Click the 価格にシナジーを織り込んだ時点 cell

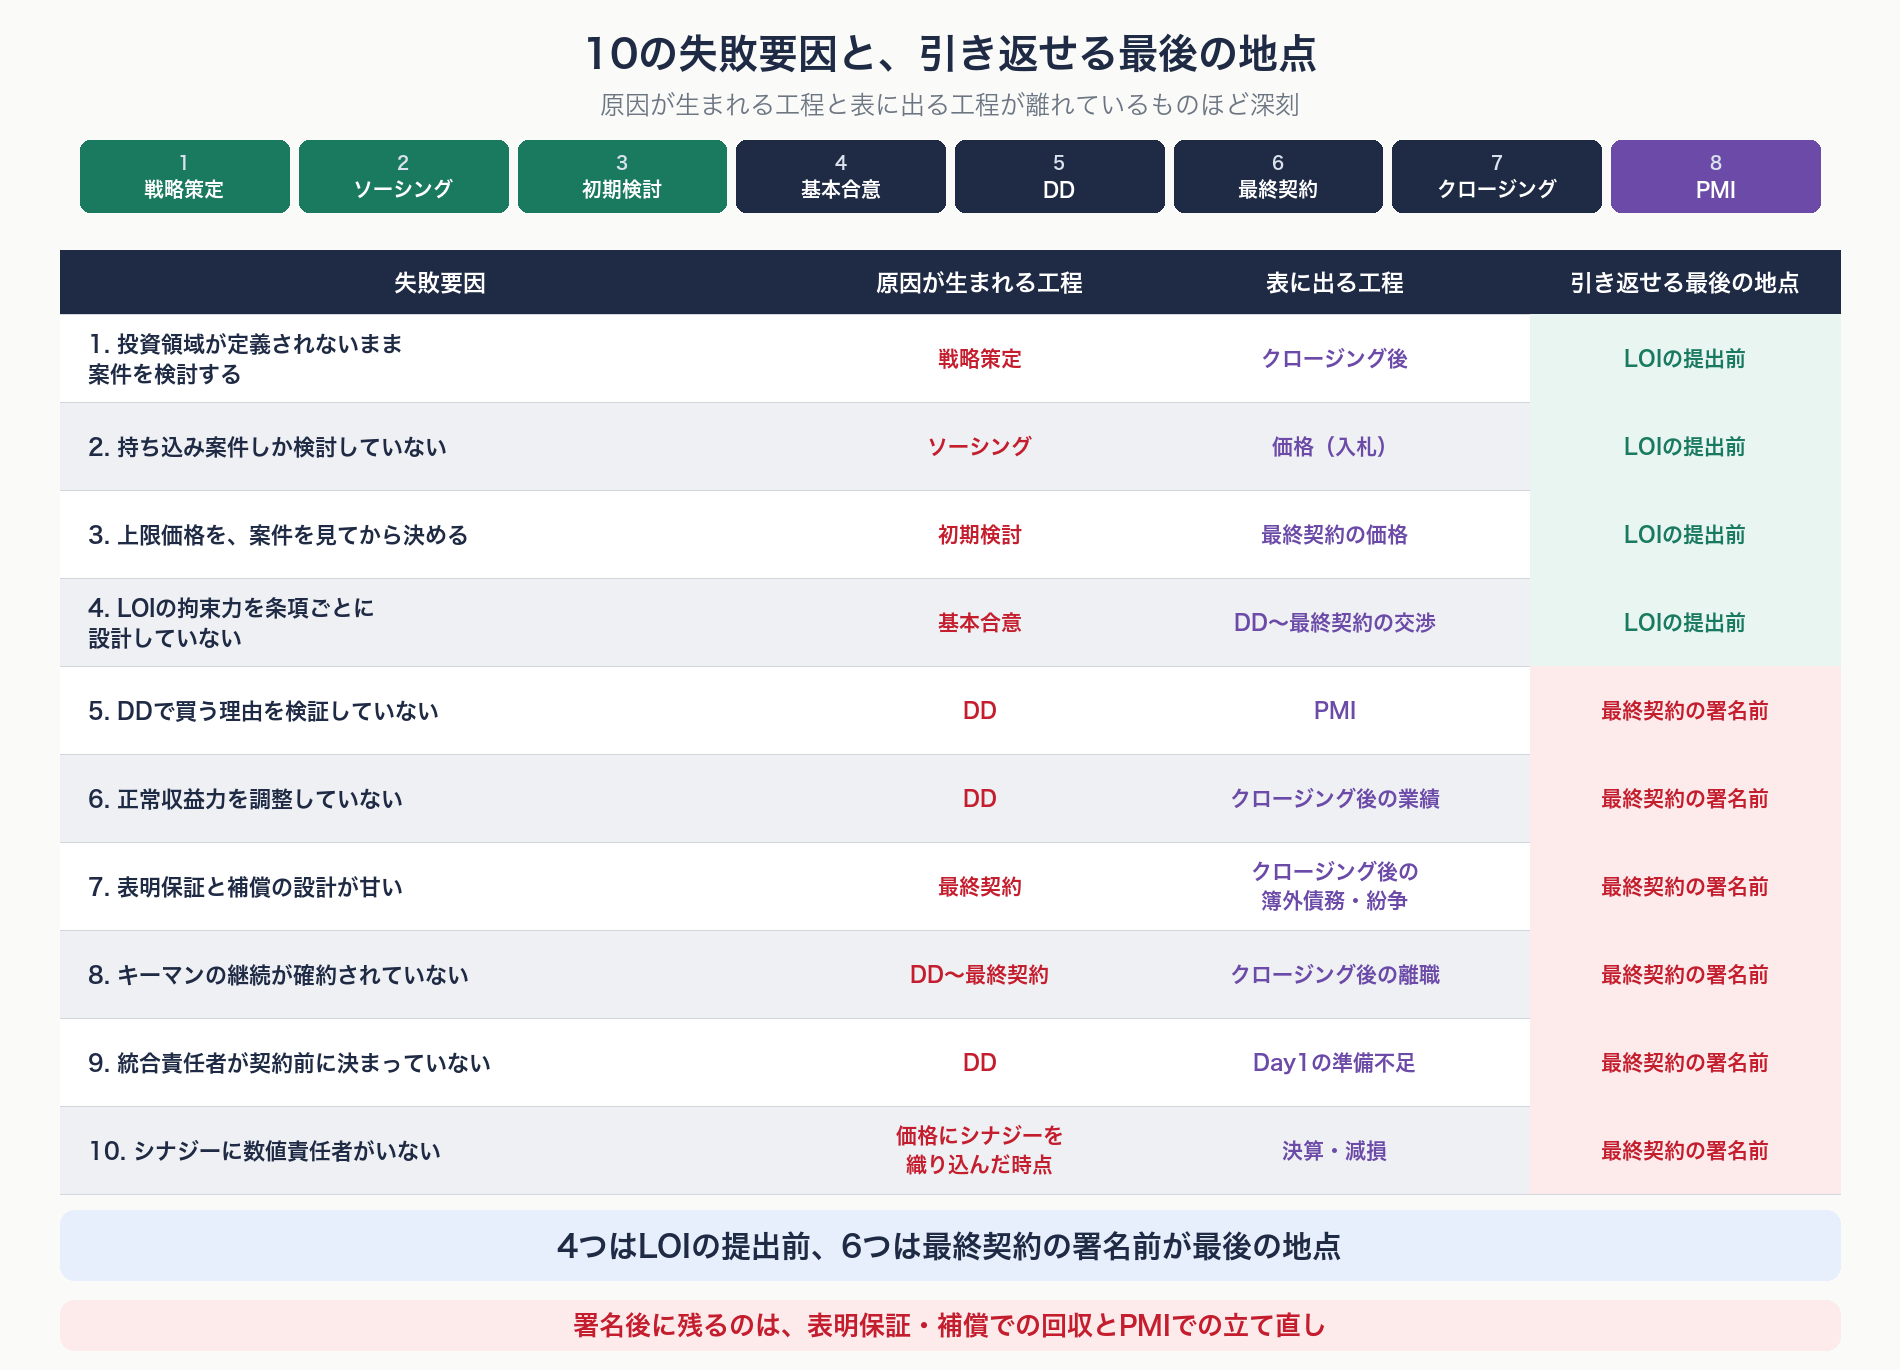coord(979,1150)
